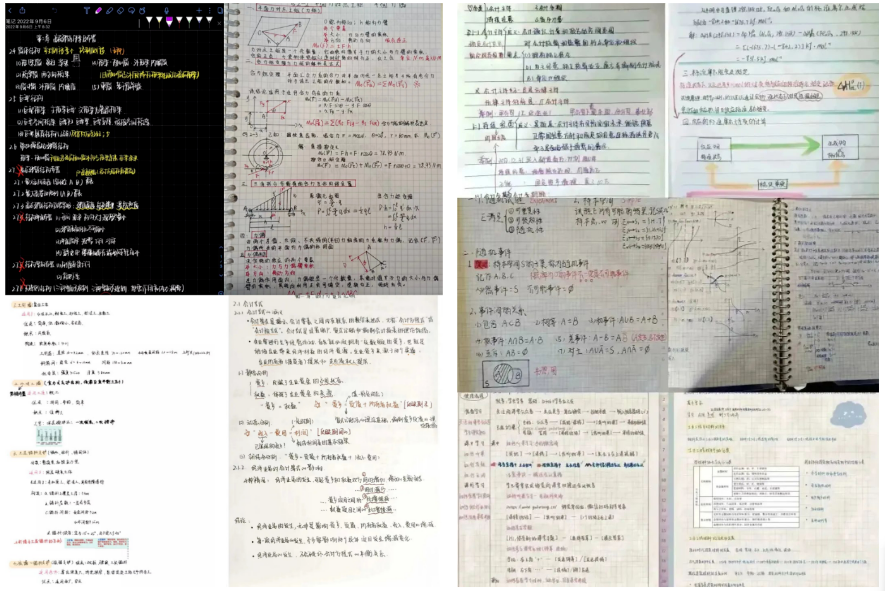
Task: Choose the selected purple pen preset
Action: (169, 21)
